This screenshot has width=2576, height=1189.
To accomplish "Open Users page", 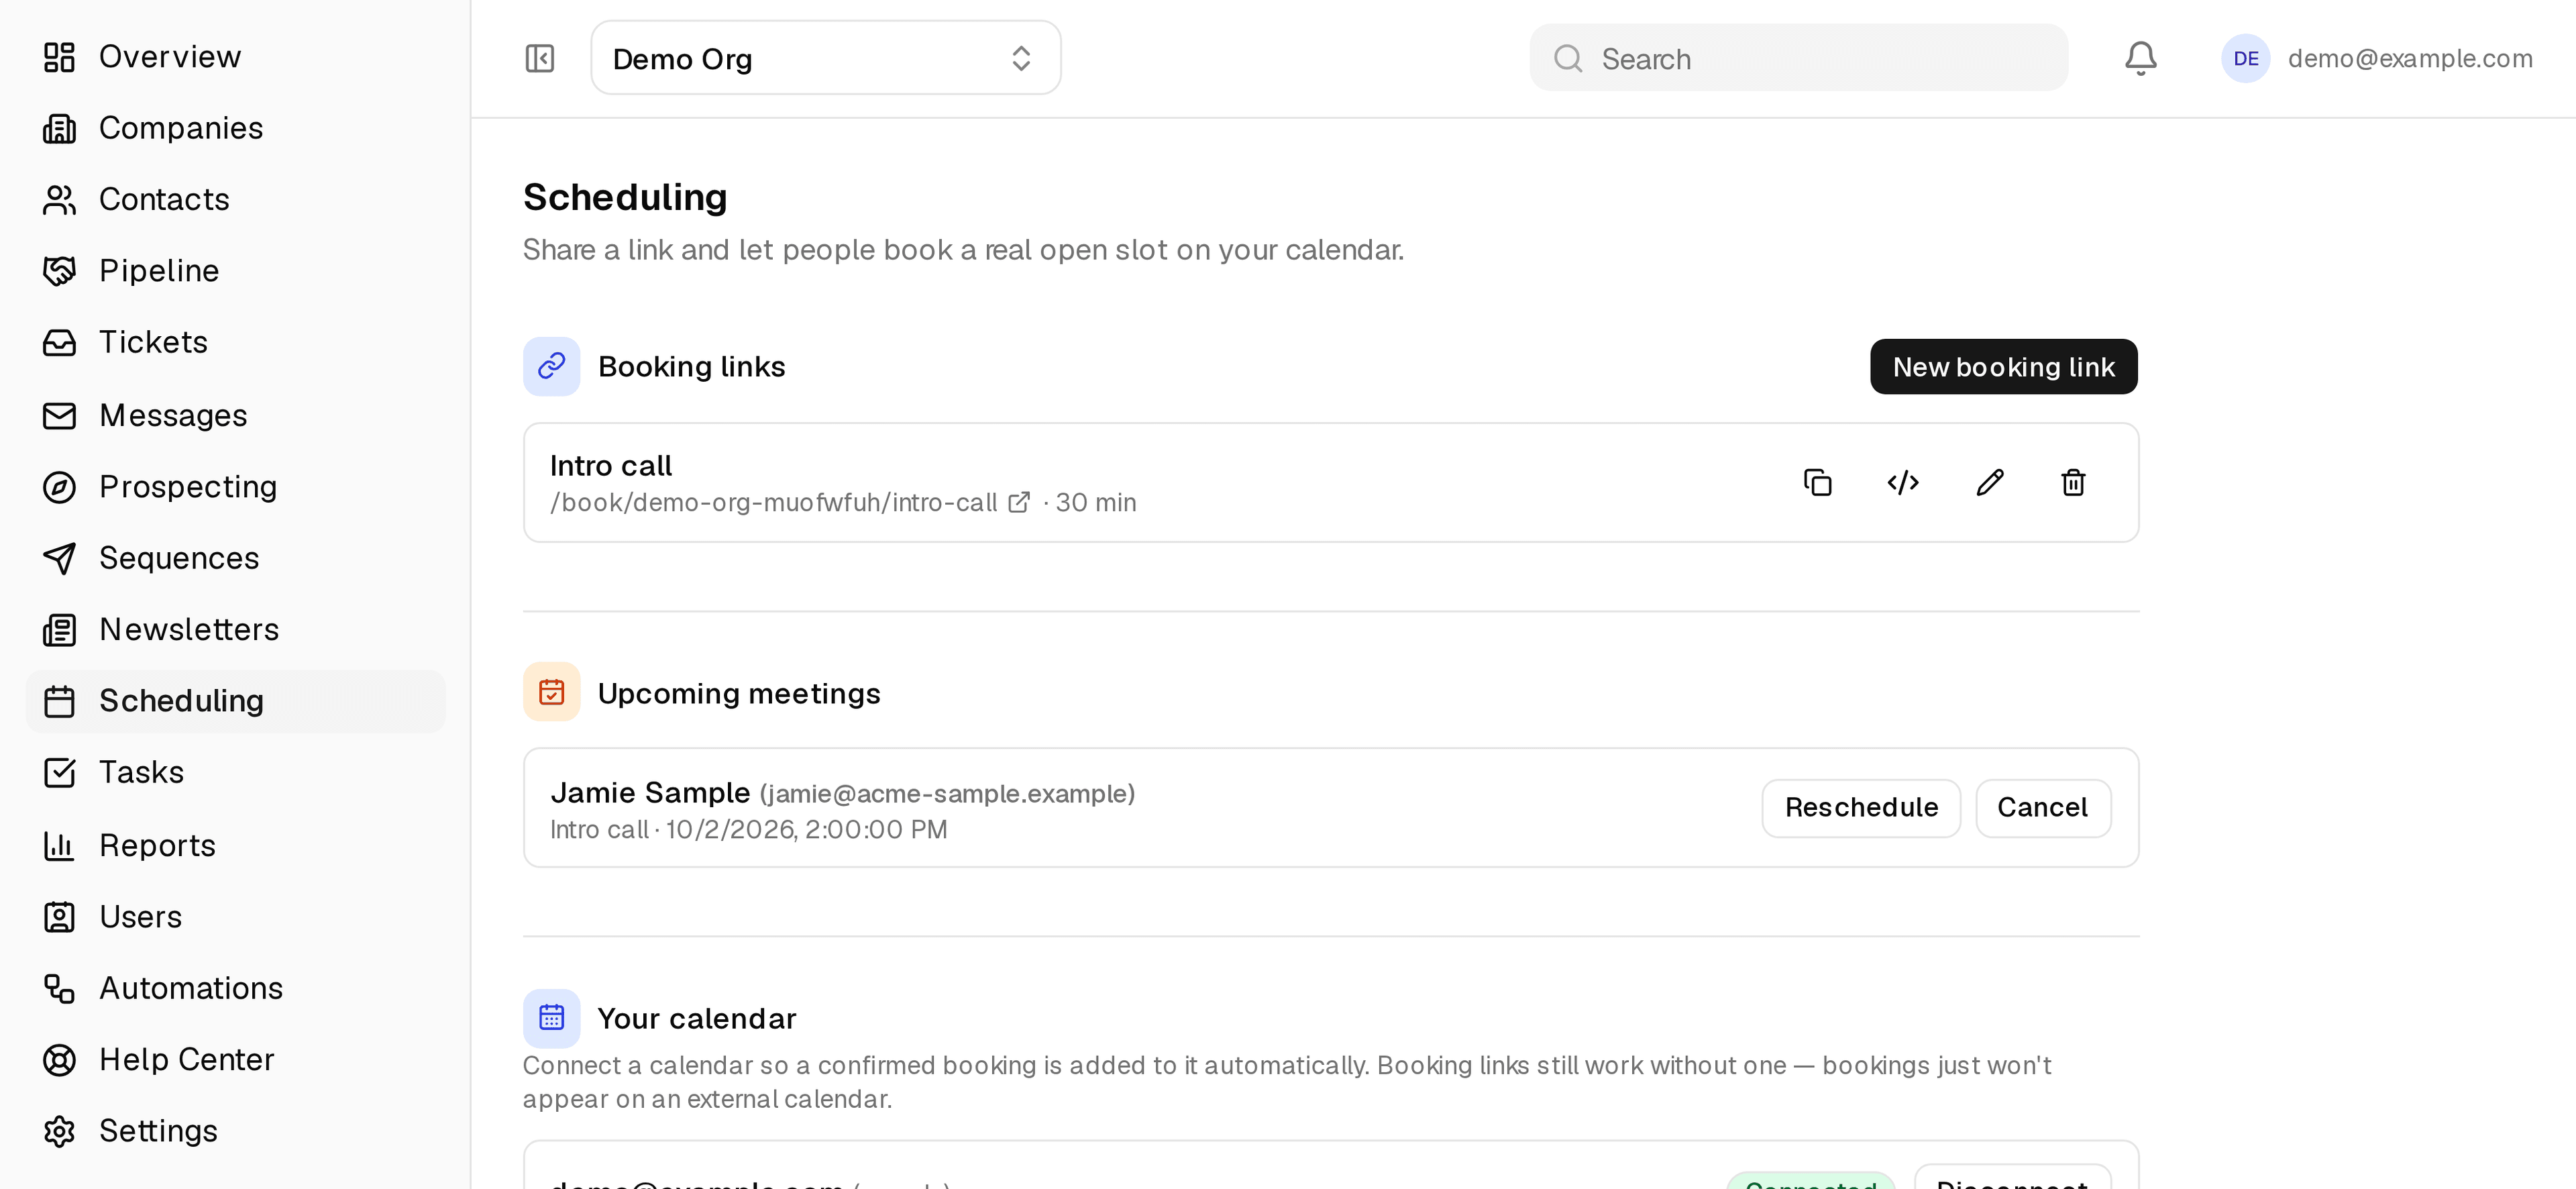I will coord(236,916).
